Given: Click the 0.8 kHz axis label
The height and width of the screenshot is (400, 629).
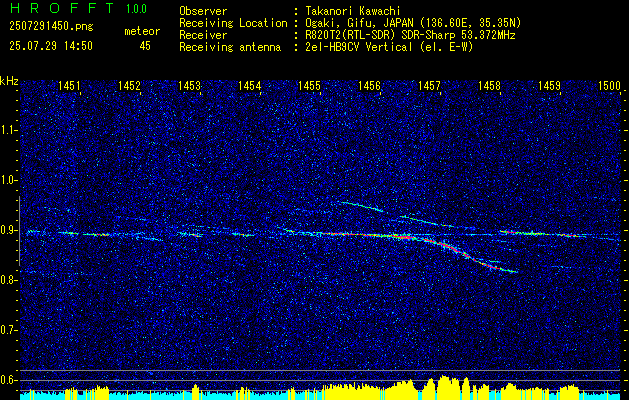Looking at the screenshot, I should (8, 280).
